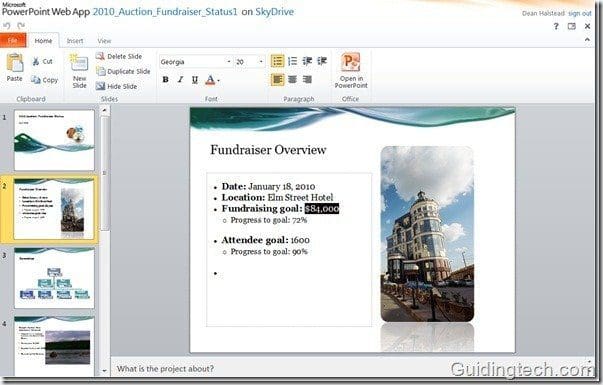
Task: Toggle Italic formatting
Action: [180, 80]
